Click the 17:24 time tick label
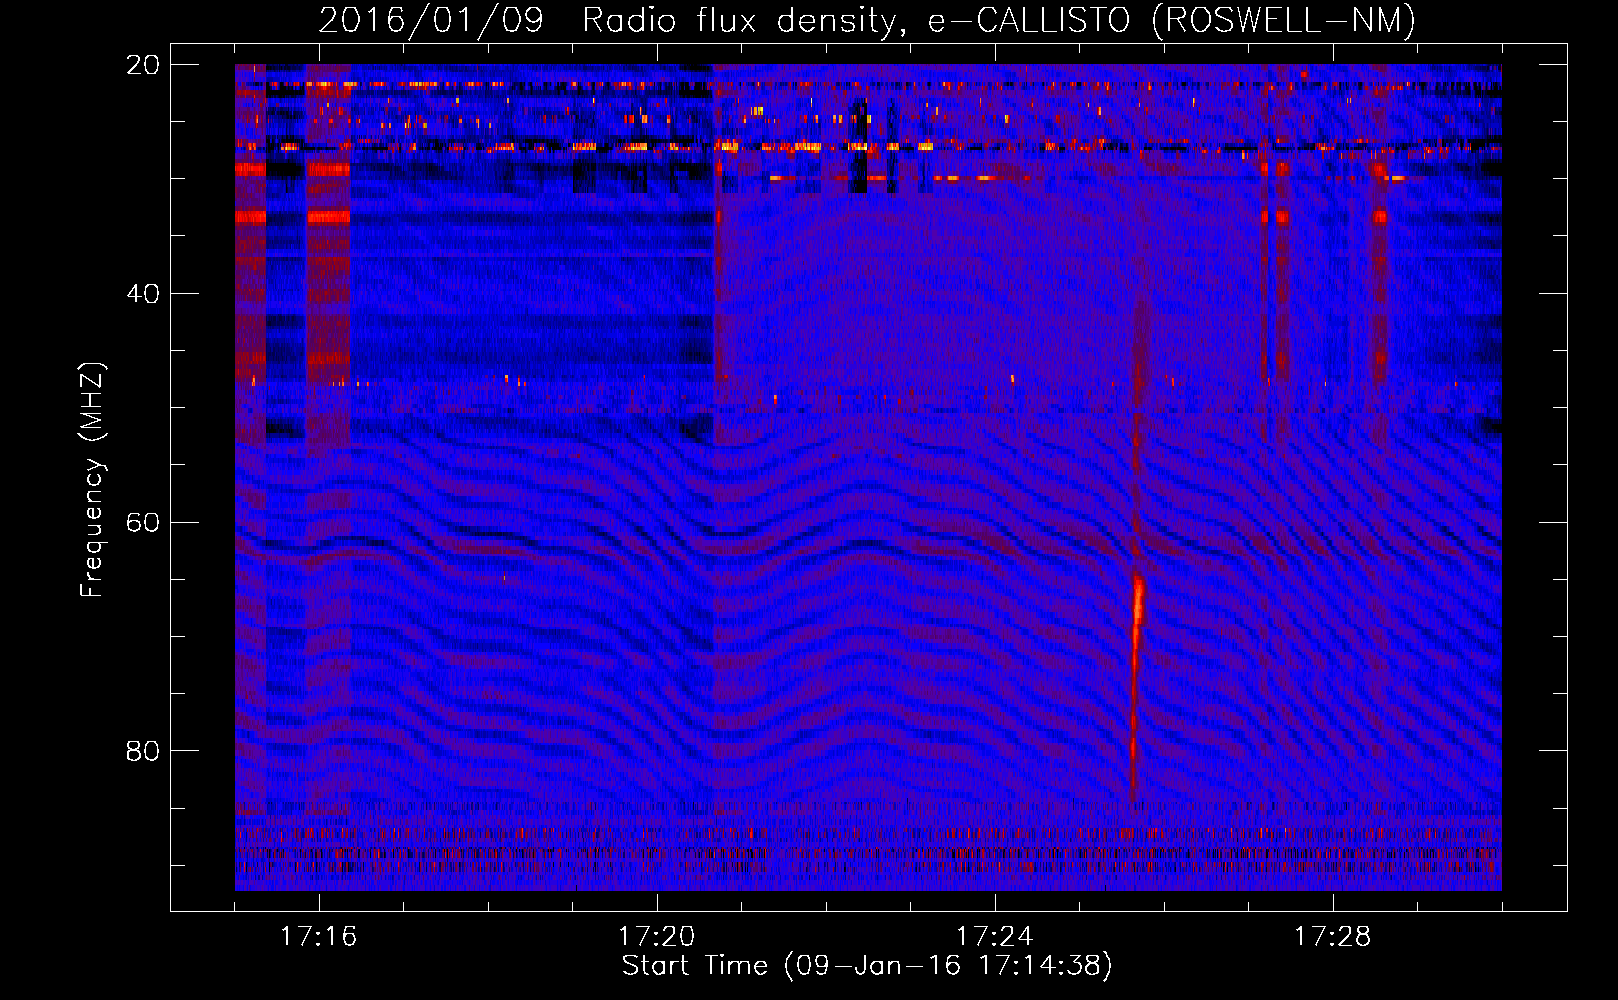Image resolution: width=1618 pixels, height=1000 pixels. [x=995, y=937]
